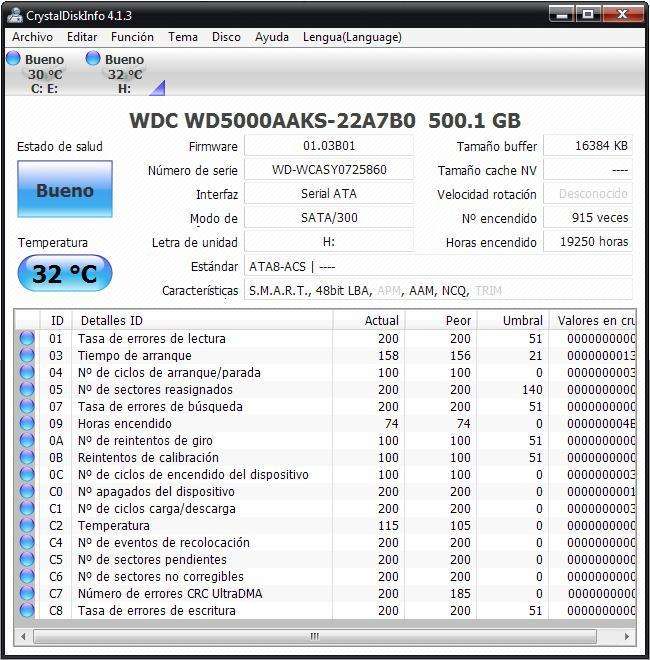Click status orb for row 0B Reintentos de calibración

coord(27,458)
